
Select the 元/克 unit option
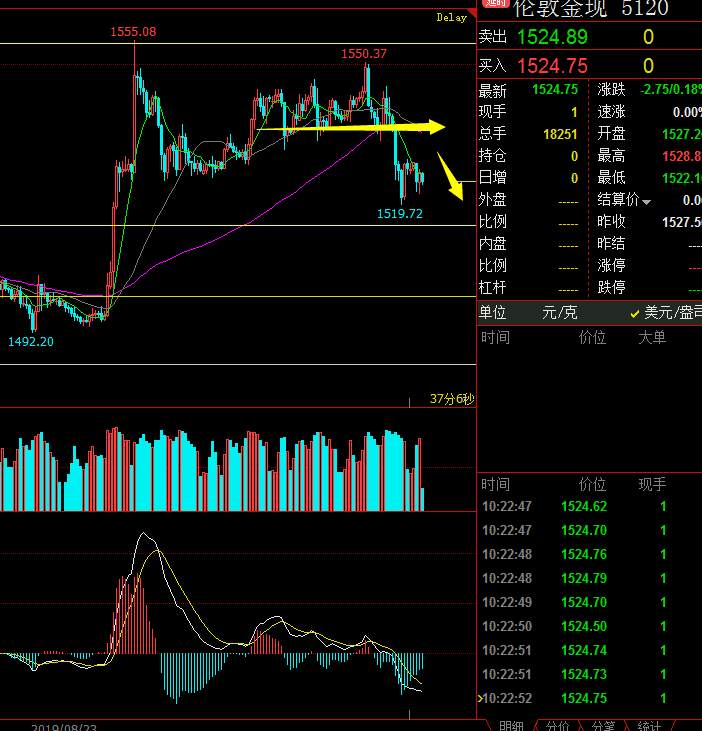click(x=559, y=313)
